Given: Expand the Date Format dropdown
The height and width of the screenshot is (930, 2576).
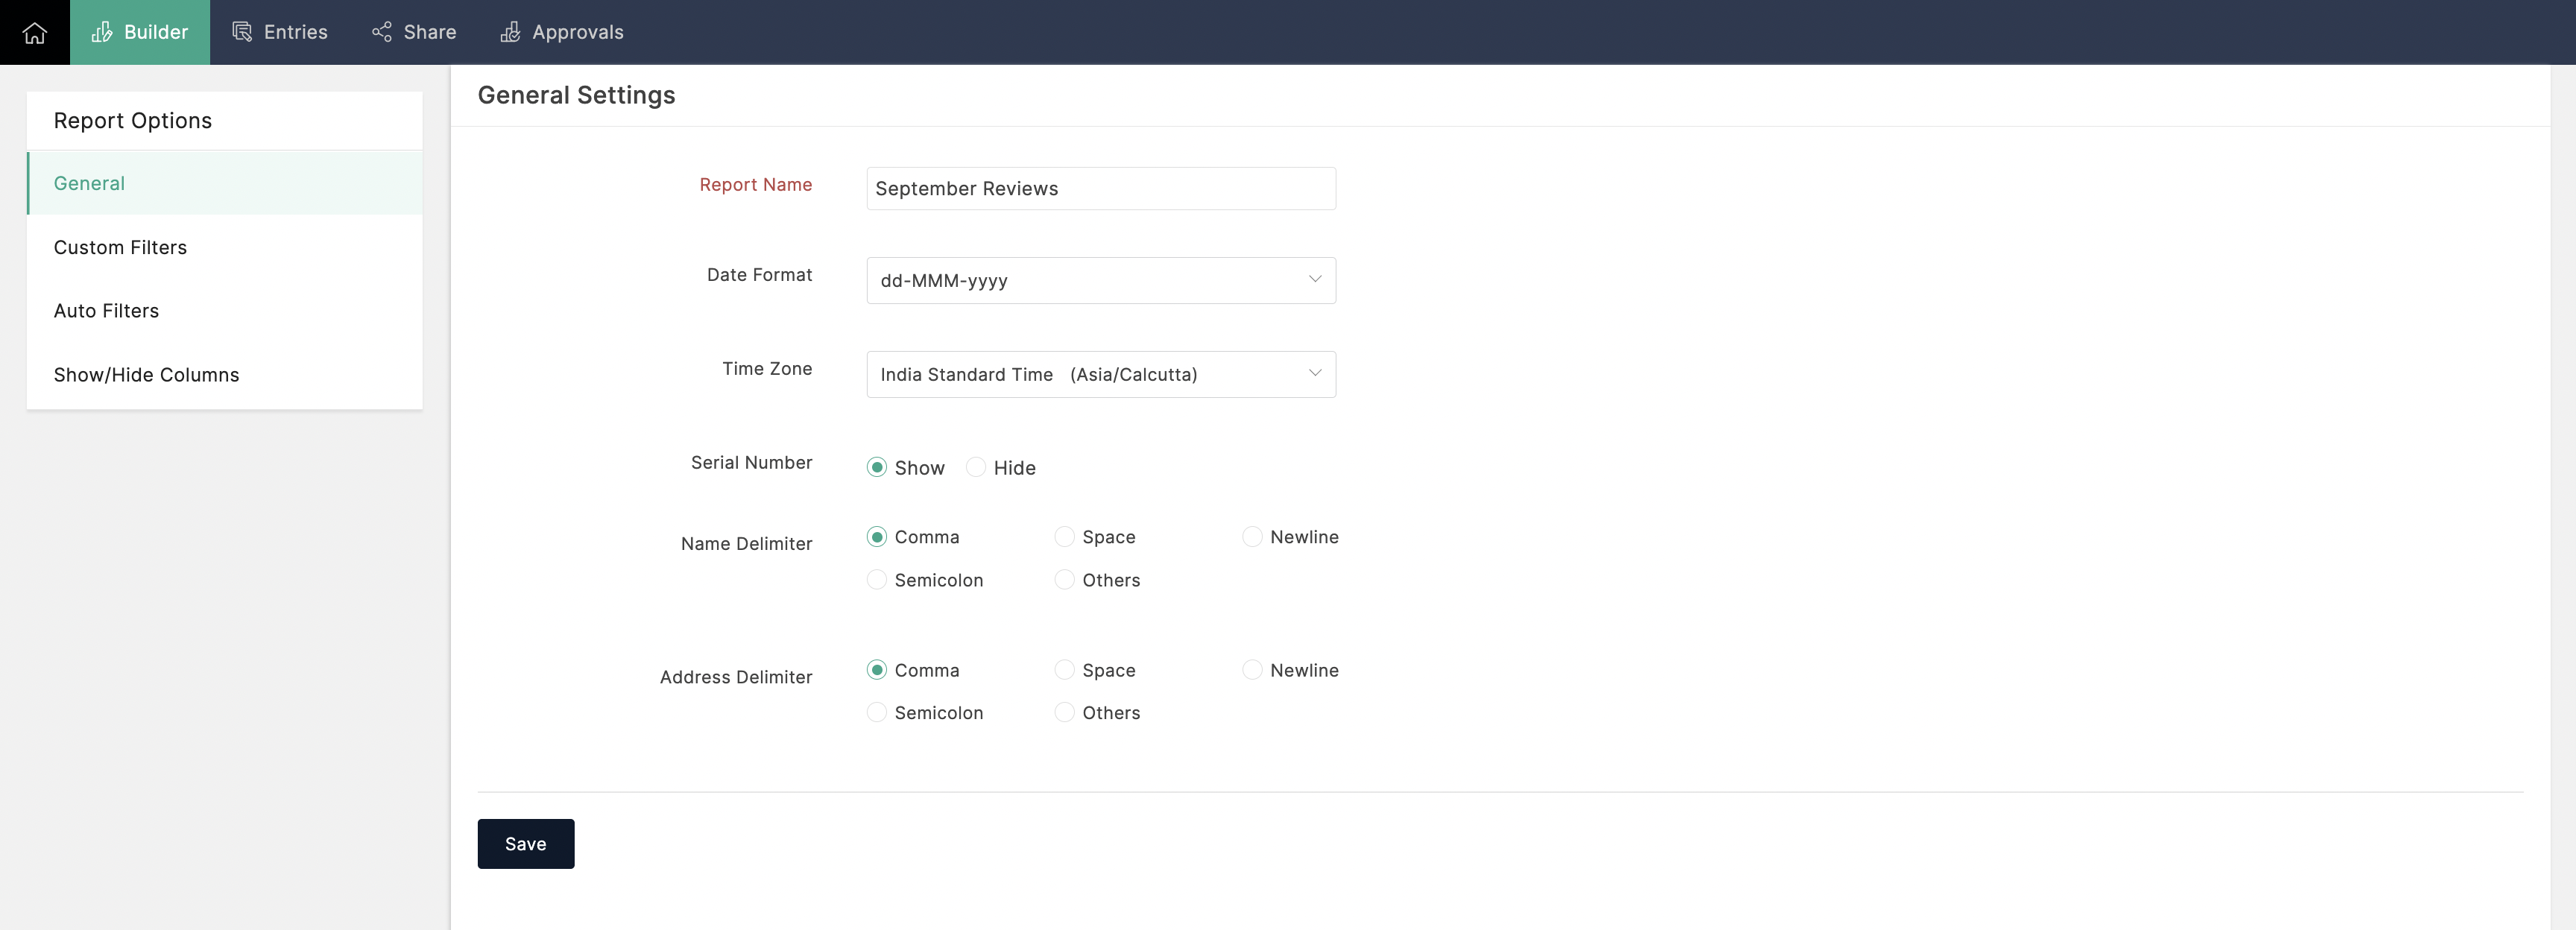Looking at the screenshot, I should [1314, 279].
